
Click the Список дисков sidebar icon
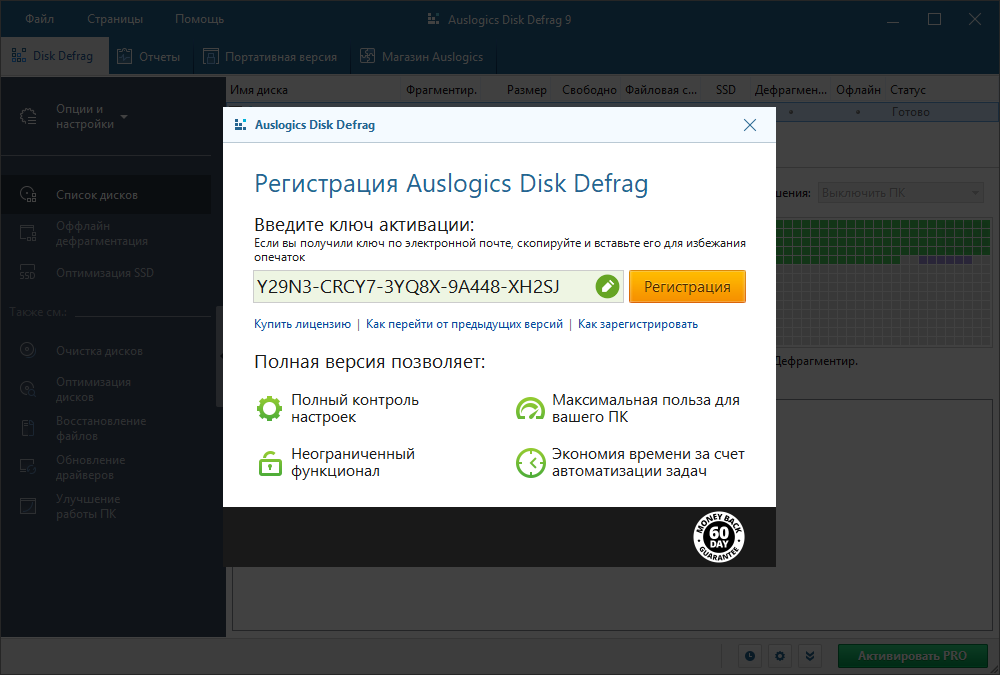(x=28, y=194)
